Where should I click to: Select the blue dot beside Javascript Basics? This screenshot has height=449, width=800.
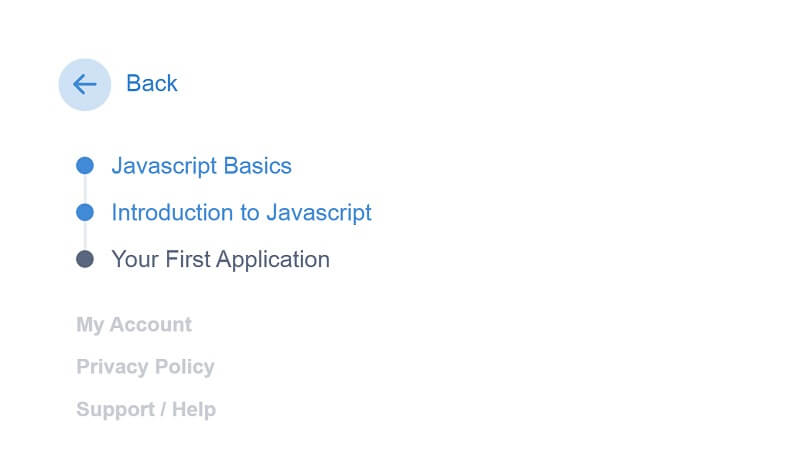[x=85, y=165]
